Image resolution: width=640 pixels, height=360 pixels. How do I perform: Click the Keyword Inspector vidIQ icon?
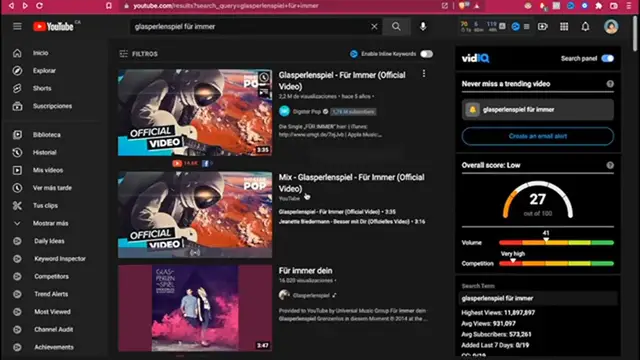(x=17, y=259)
